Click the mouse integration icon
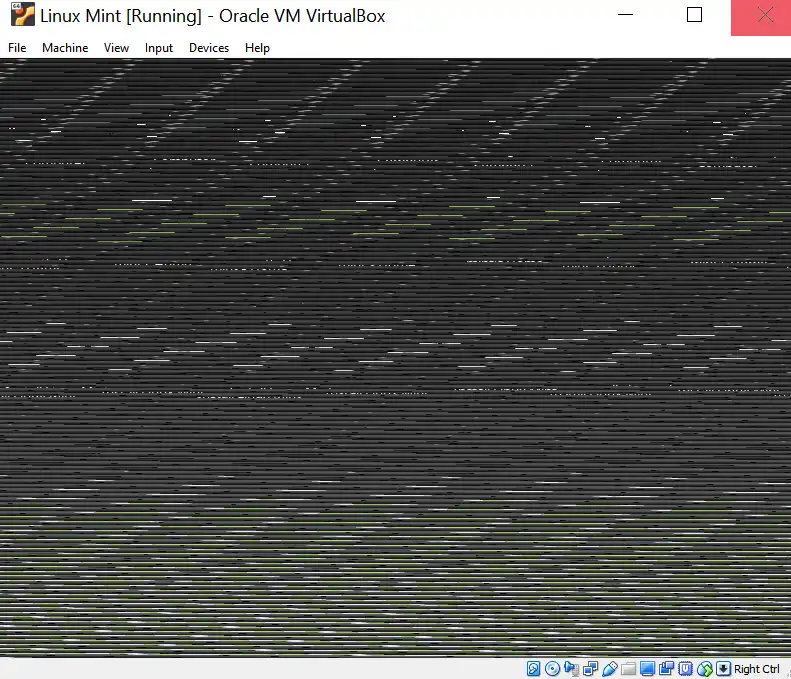This screenshot has height=679, width=791. 705,669
